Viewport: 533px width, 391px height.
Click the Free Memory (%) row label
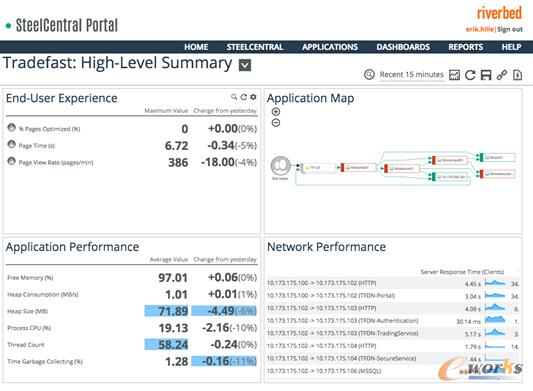coord(30,277)
